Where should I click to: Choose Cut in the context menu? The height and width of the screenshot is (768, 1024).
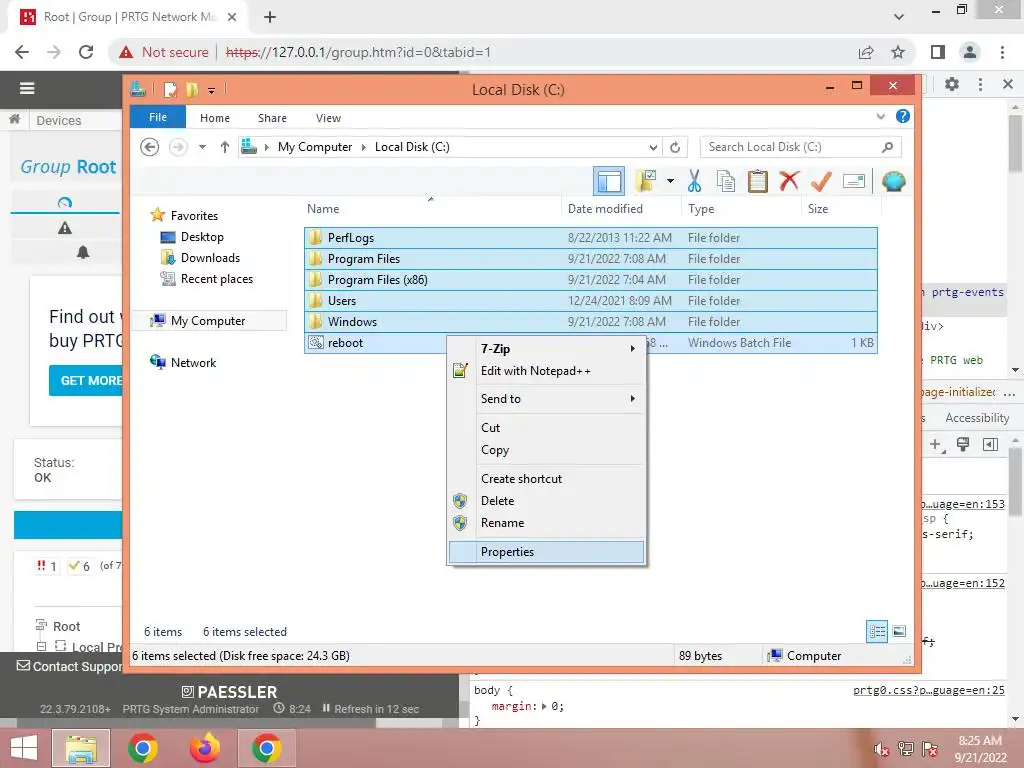[547, 428]
